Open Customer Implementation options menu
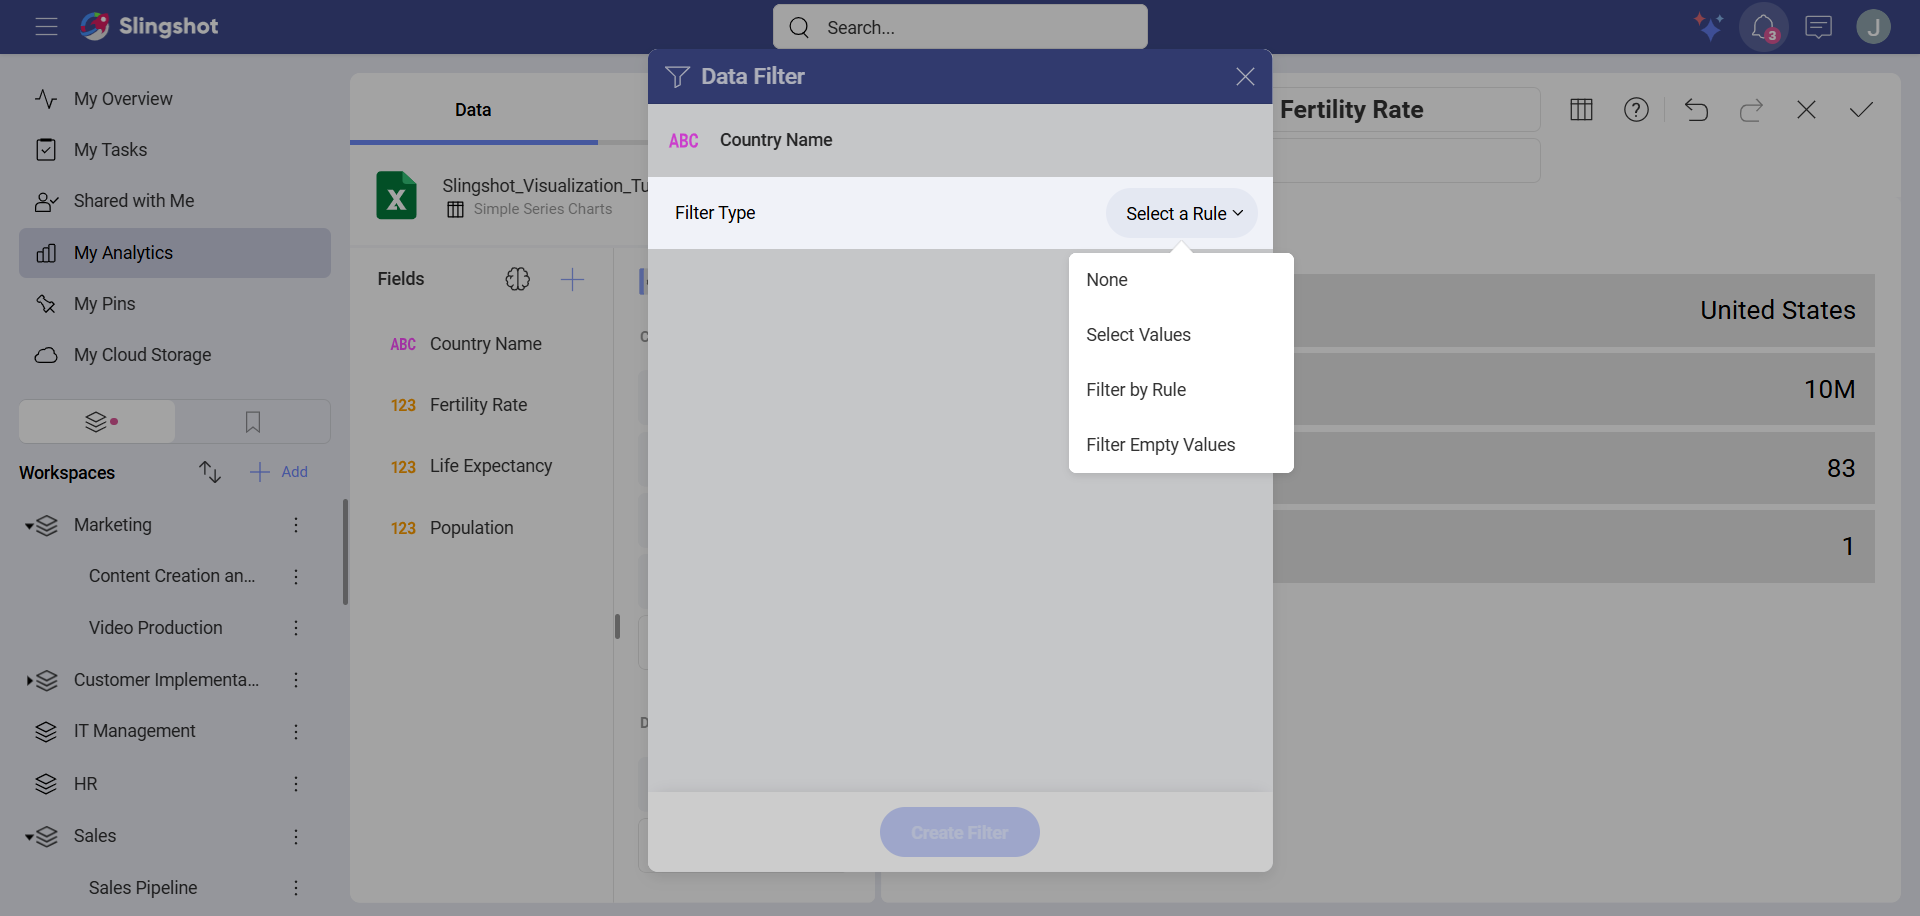The width and height of the screenshot is (1920, 916). [296, 680]
